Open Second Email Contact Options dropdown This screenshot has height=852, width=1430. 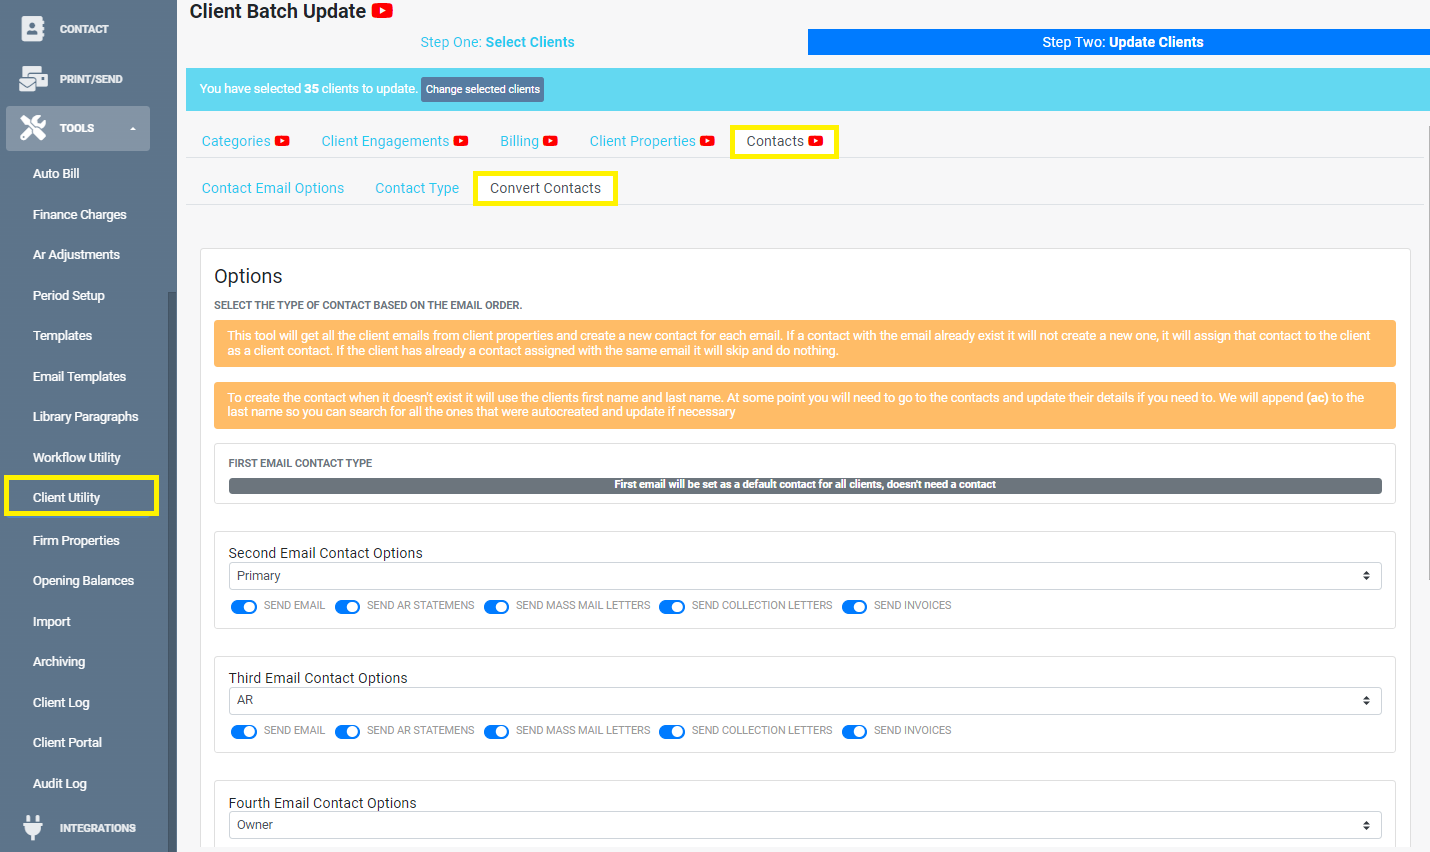pyautogui.click(x=805, y=576)
